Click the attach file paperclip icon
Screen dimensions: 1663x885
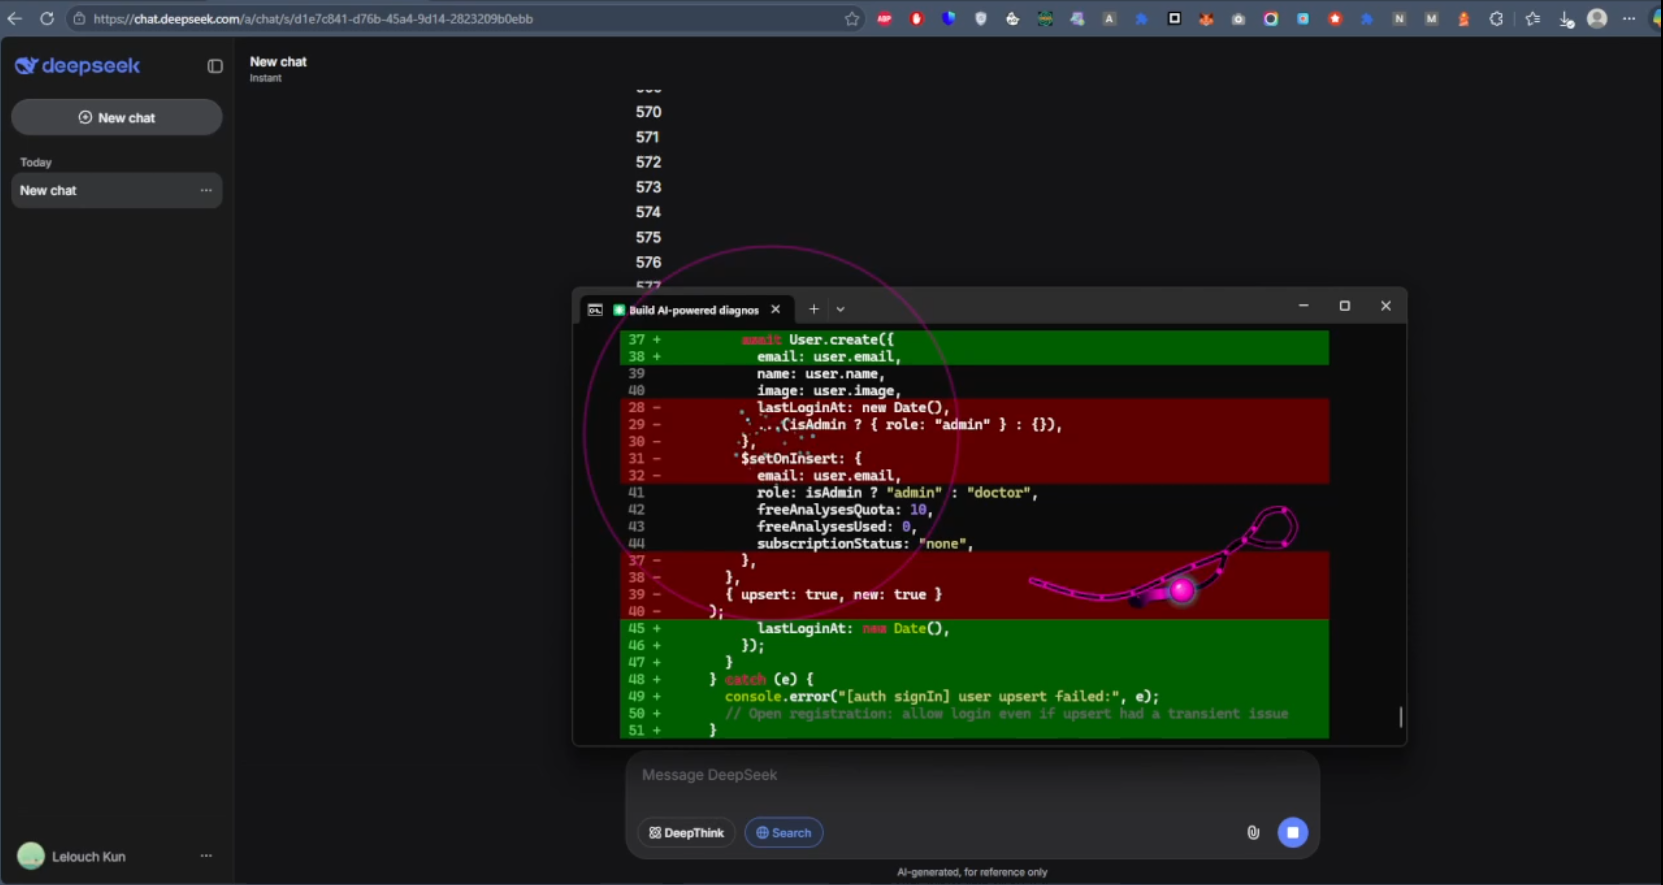(x=1253, y=832)
